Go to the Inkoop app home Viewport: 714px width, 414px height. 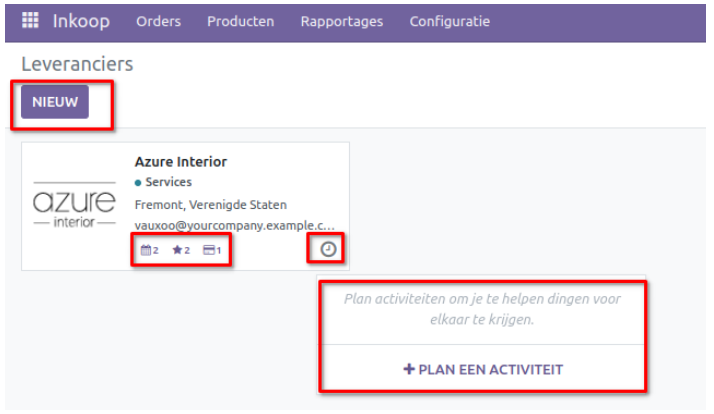81,21
